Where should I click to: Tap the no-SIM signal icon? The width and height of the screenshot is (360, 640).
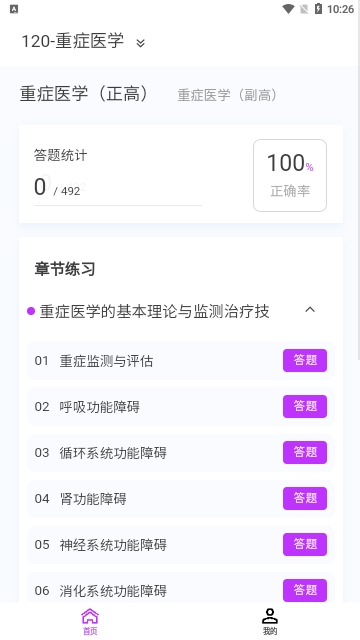coord(304,9)
